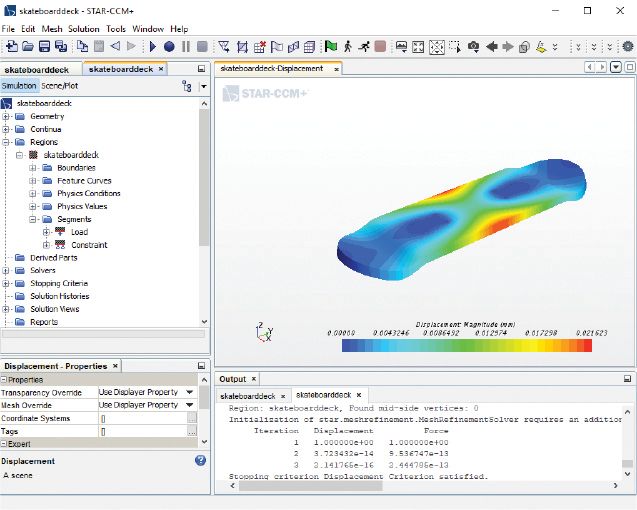The height and width of the screenshot is (510, 637).
Task: Open the Solution menu
Action: tap(84, 29)
